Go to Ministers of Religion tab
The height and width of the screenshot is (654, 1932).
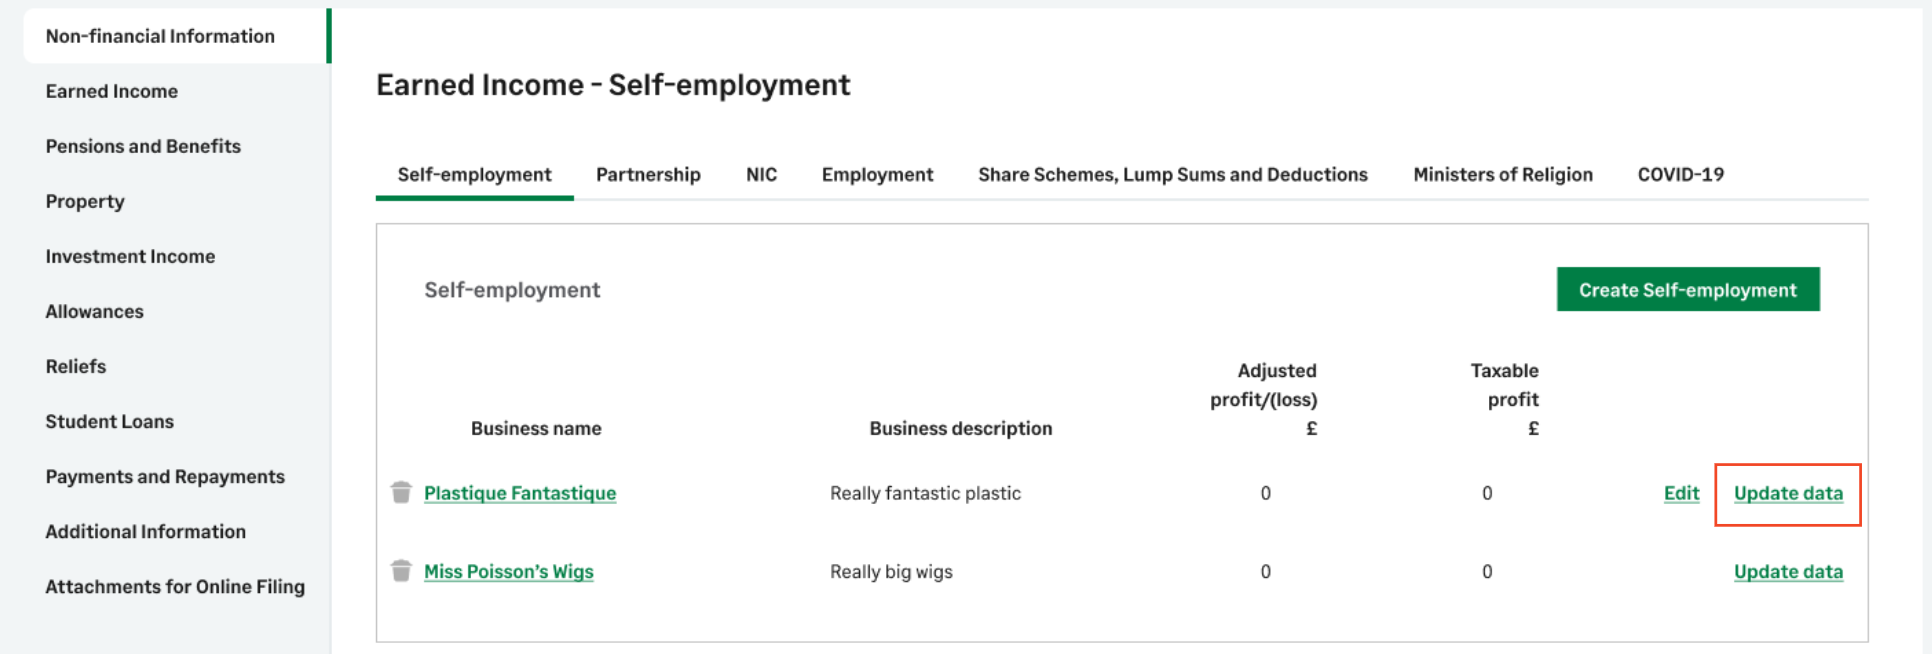1502,175
